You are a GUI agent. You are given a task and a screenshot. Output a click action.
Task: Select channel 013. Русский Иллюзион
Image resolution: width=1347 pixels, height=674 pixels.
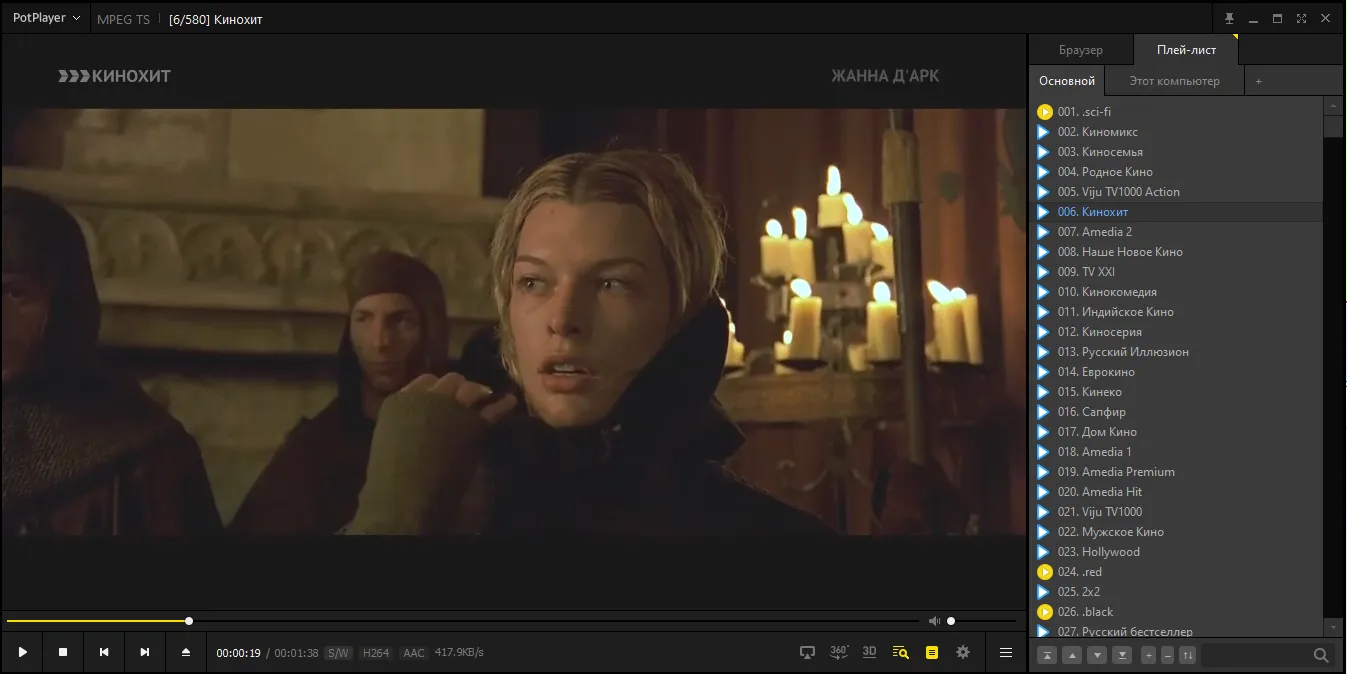(1176, 352)
